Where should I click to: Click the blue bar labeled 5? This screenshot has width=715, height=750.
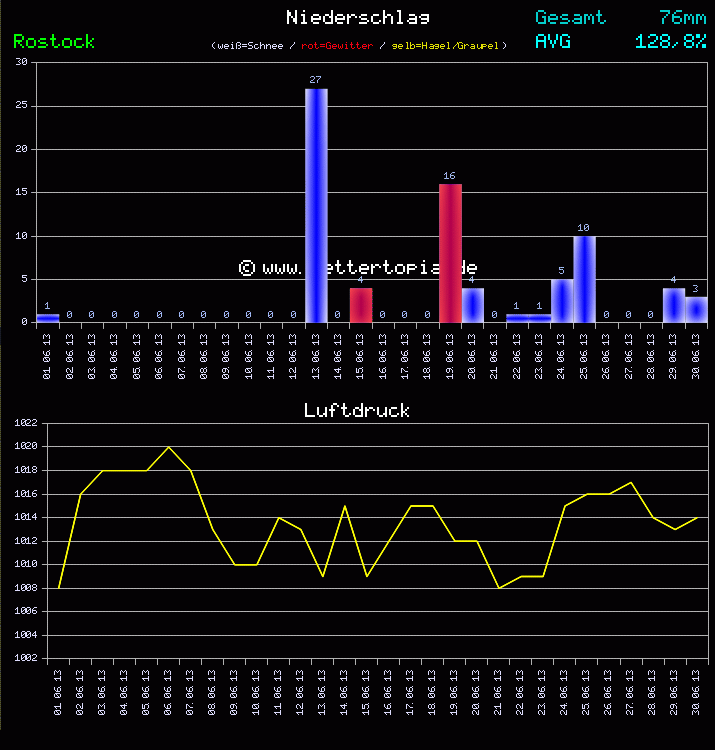pos(562,300)
